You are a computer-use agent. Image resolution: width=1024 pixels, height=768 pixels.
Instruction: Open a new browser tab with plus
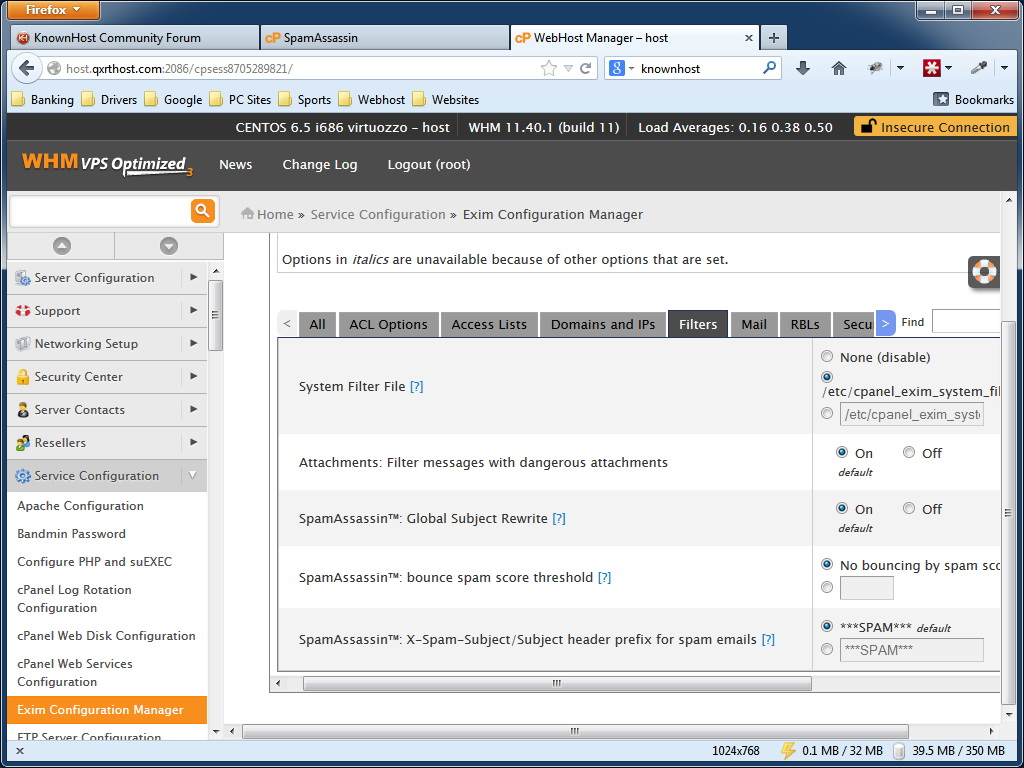point(773,38)
